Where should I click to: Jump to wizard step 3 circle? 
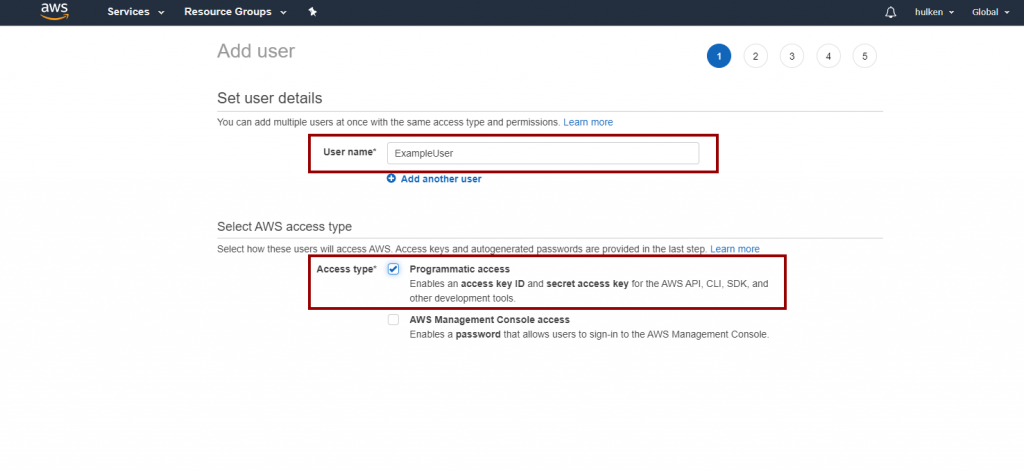[x=791, y=56]
